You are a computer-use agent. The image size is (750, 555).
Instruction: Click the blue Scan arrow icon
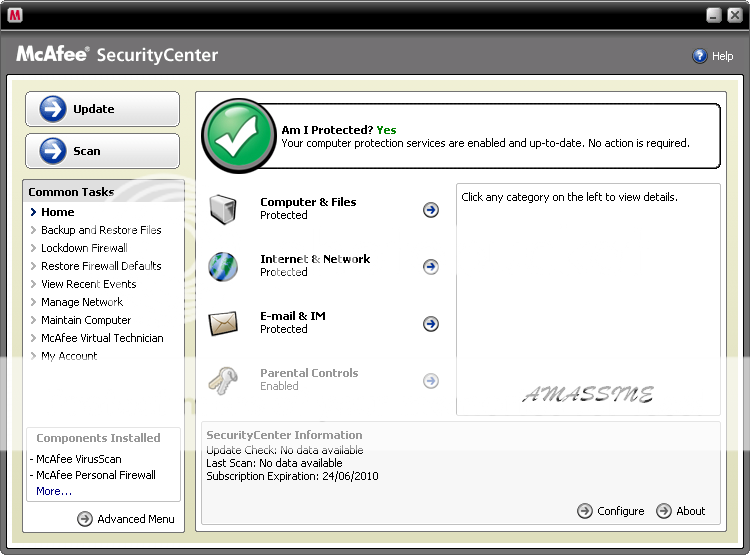pyautogui.click(x=53, y=151)
